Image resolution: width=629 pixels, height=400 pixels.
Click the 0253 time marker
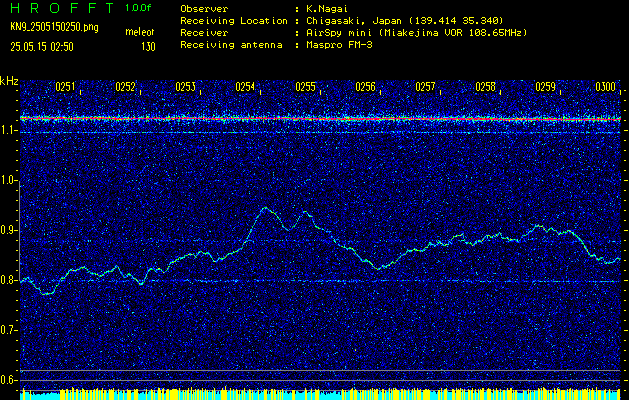pyautogui.click(x=185, y=87)
